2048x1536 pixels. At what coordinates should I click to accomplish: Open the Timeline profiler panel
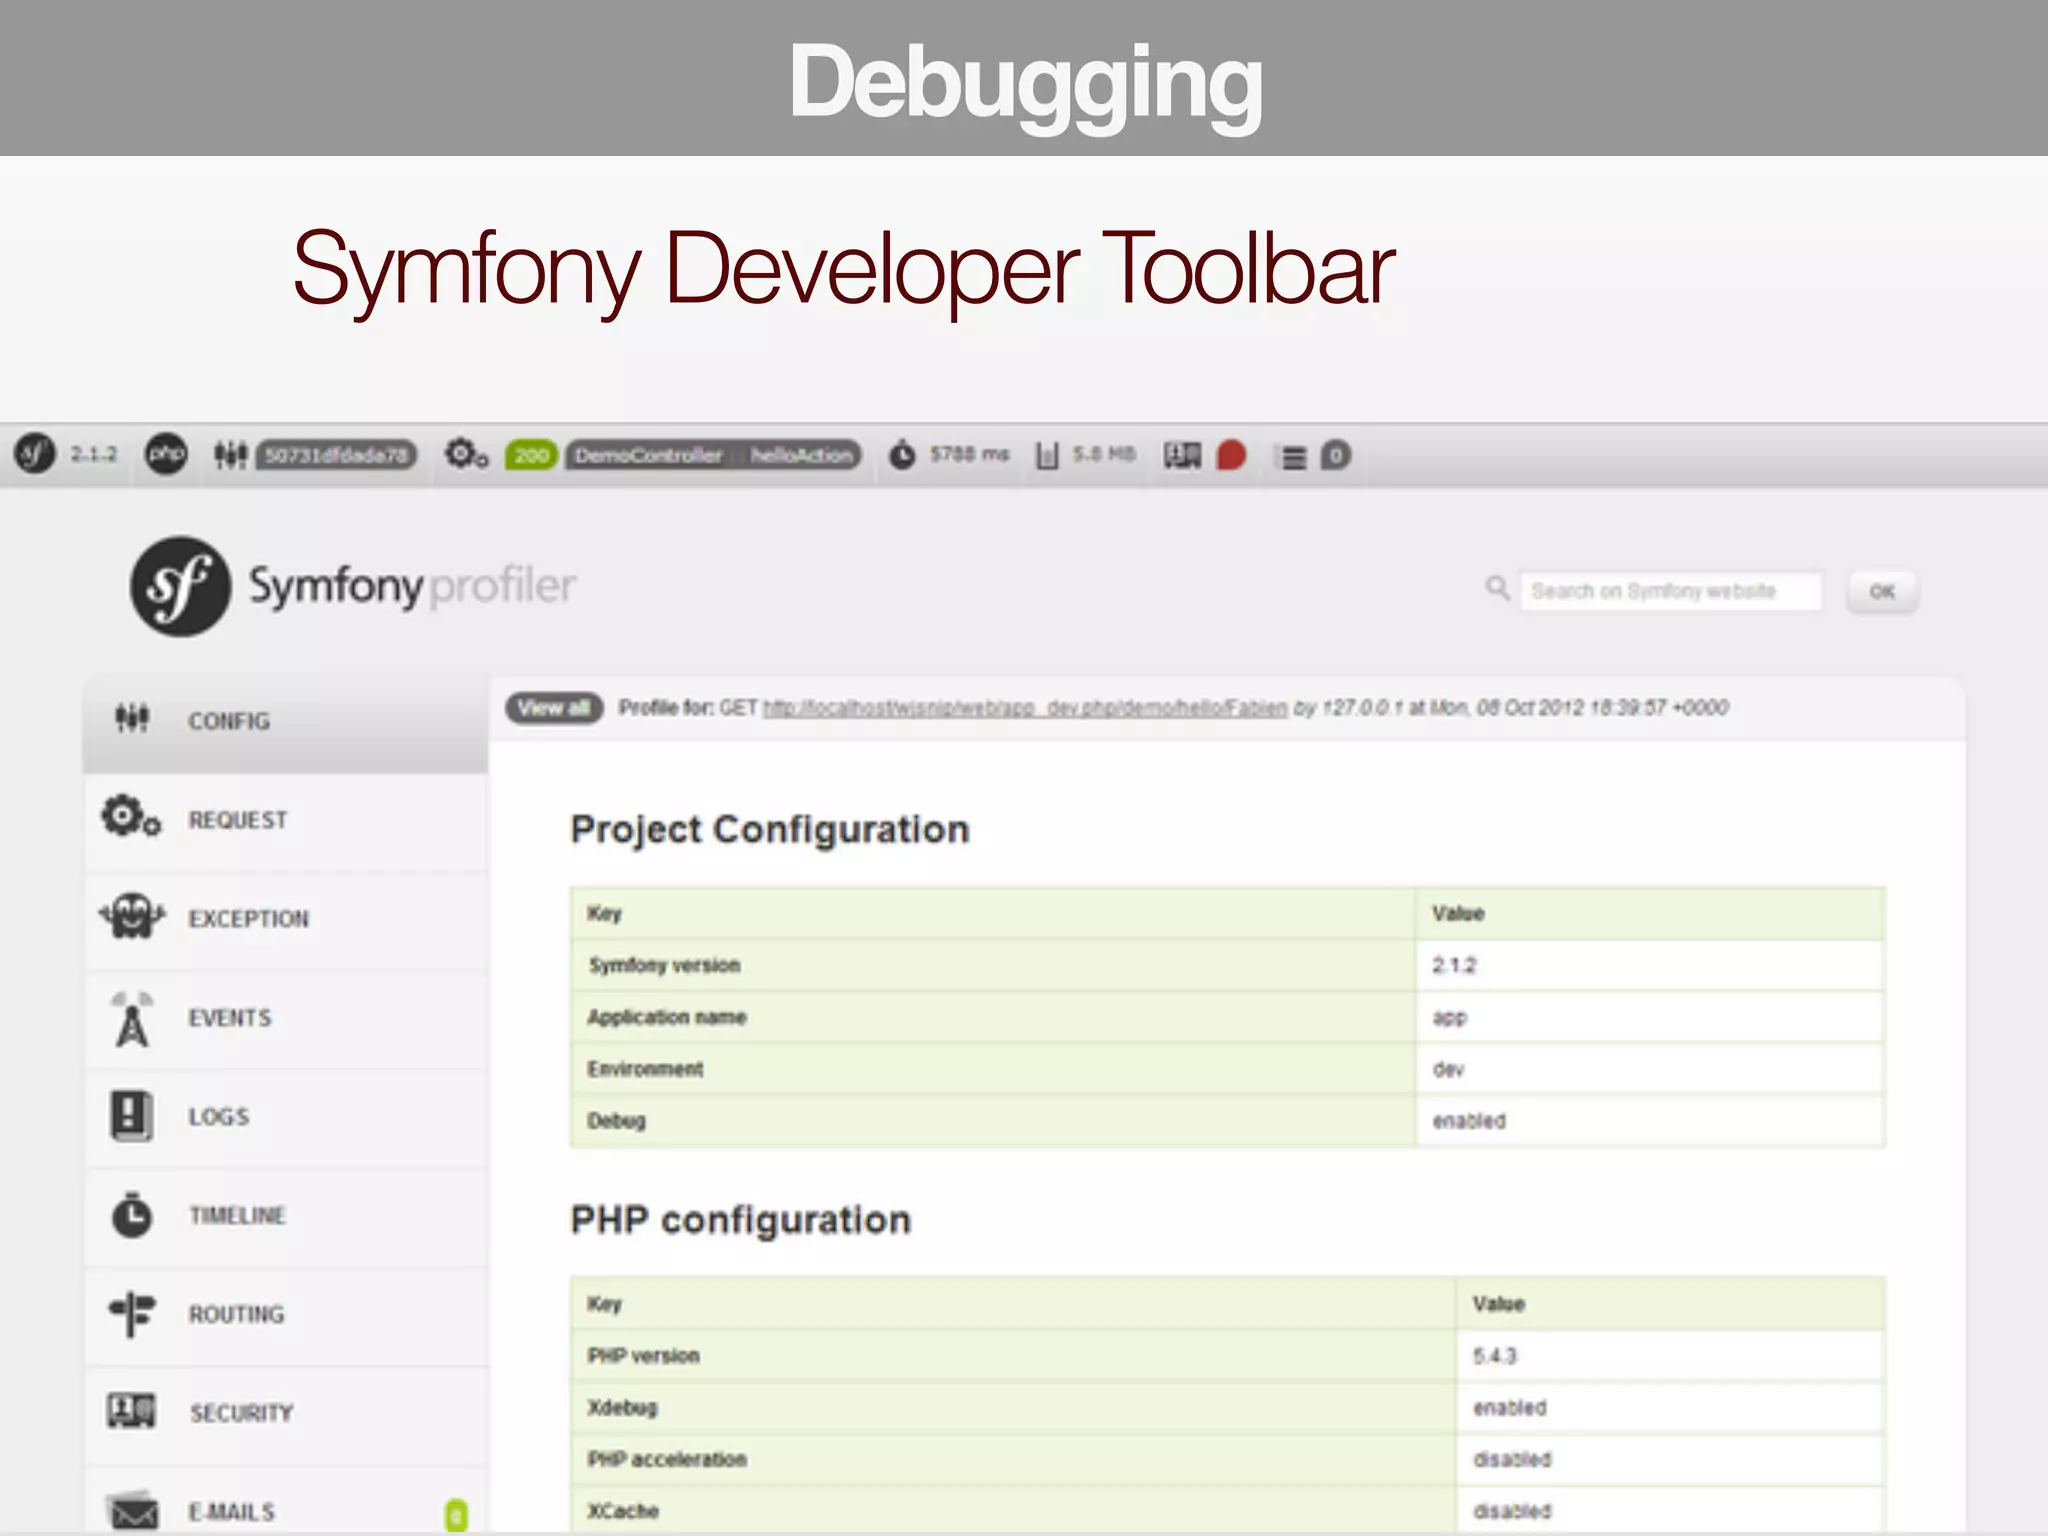[x=285, y=1216]
